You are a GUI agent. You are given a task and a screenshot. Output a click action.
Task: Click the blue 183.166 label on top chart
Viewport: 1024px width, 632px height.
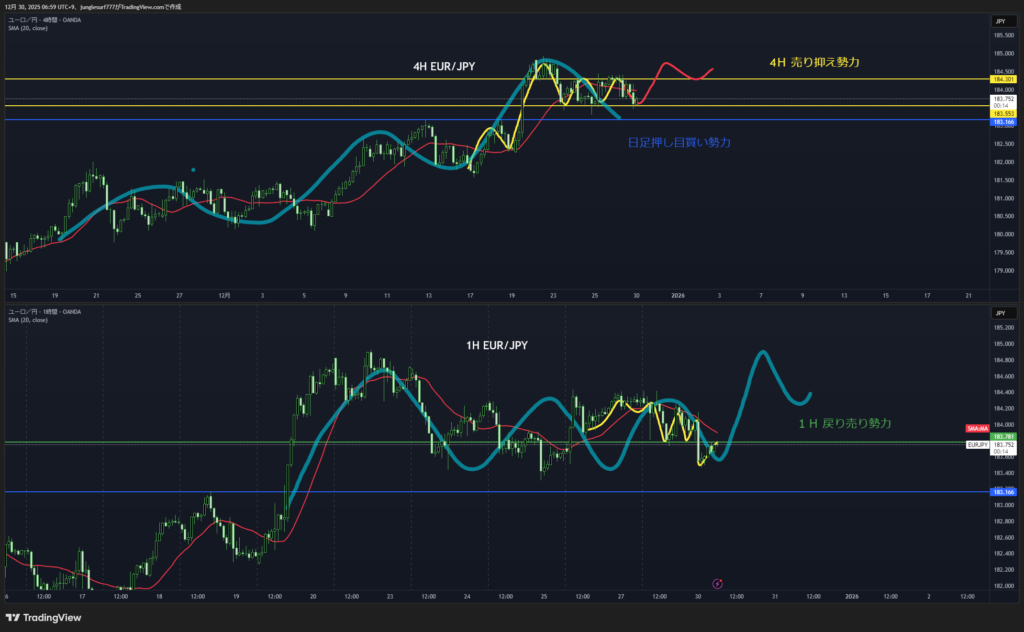1003,121
